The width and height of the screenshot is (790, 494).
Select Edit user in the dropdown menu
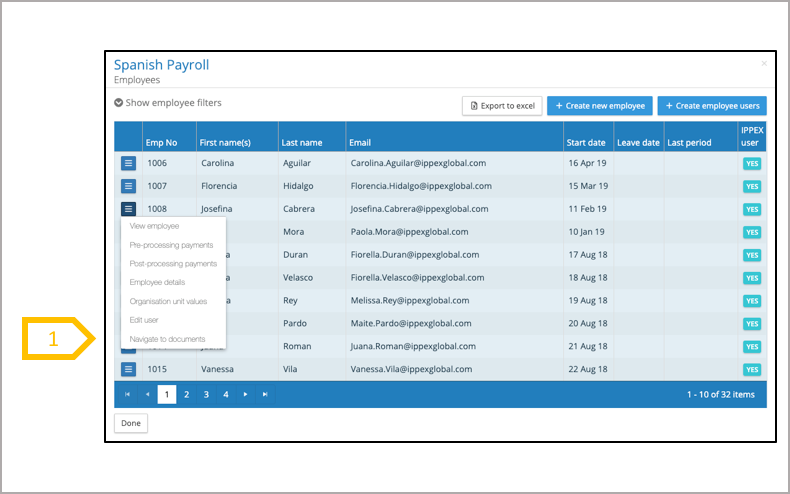[144, 320]
